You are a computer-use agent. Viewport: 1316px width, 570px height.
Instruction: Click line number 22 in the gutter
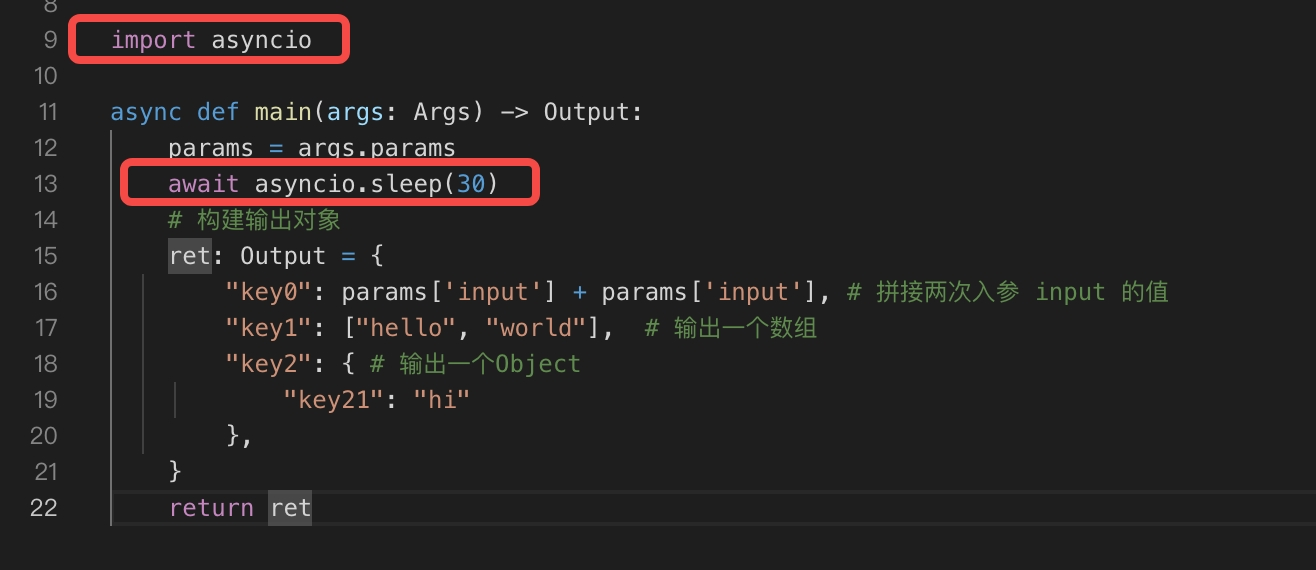pos(44,508)
